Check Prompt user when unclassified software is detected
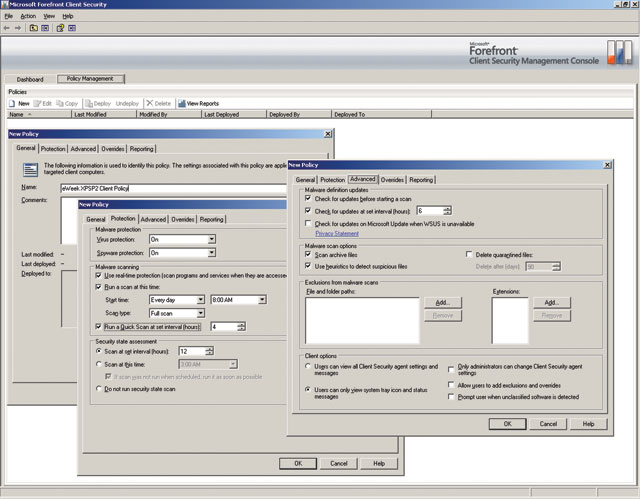The height and width of the screenshot is (499, 640). (451, 397)
